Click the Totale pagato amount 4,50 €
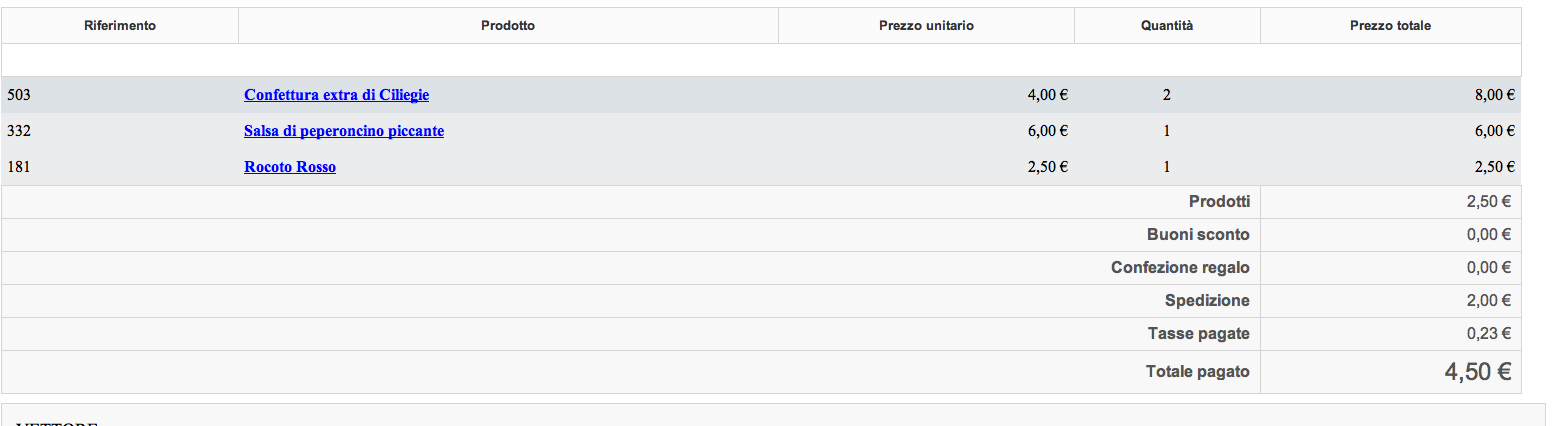1553x426 pixels. pyautogui.click(x=1477, y=372)
